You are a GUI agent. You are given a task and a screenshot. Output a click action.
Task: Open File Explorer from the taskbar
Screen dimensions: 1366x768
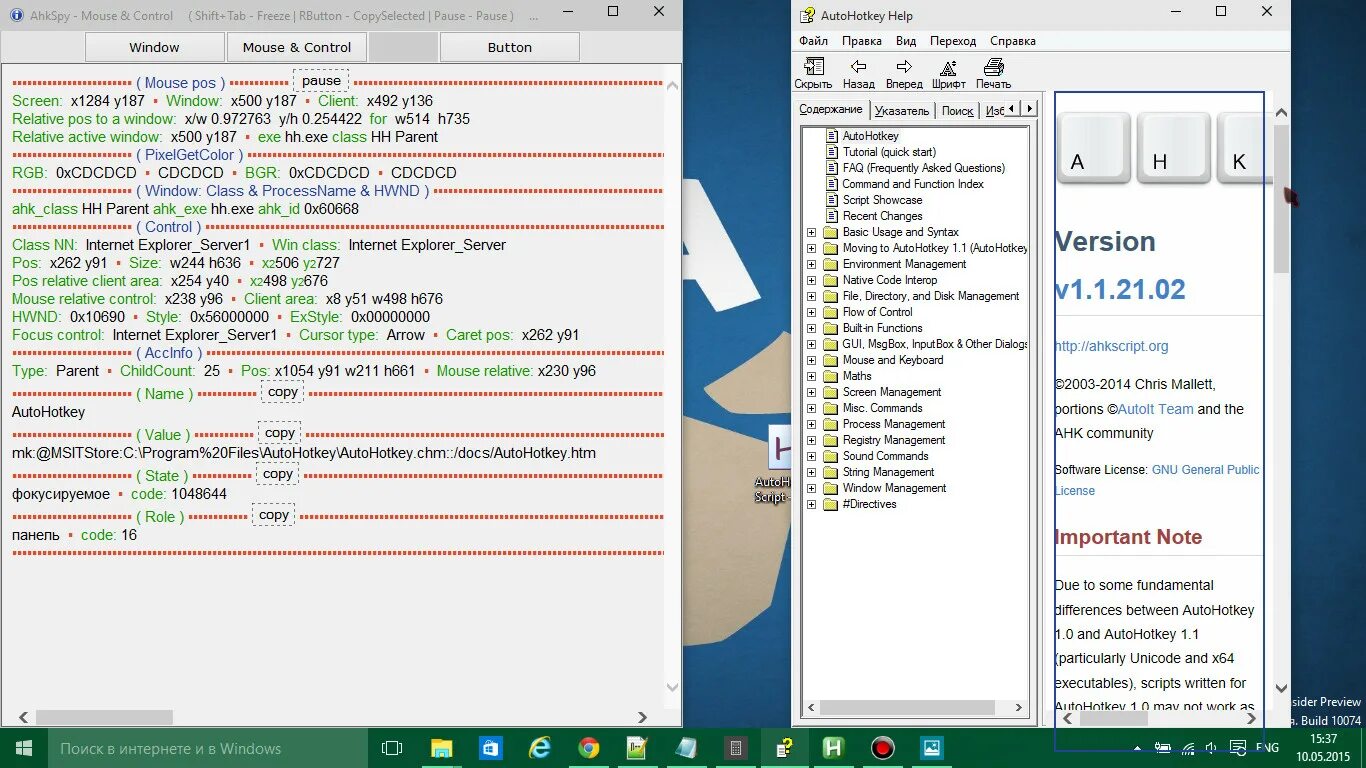[x=441, y=748]
